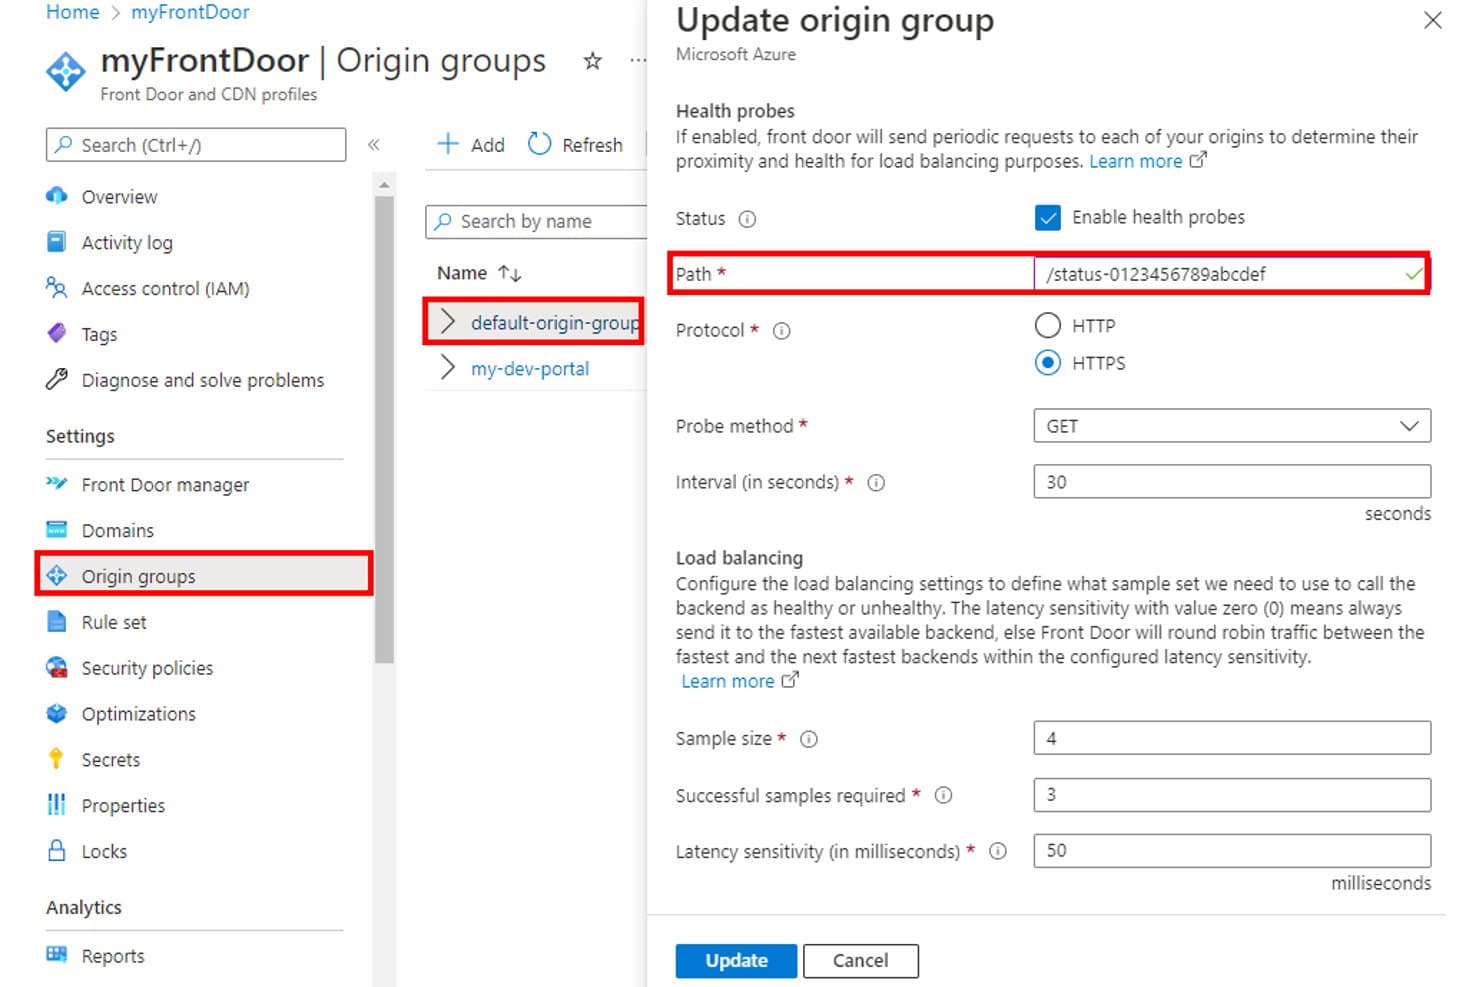
Task: Open the my-dev-portal origin group link
Action: (530, 369)
